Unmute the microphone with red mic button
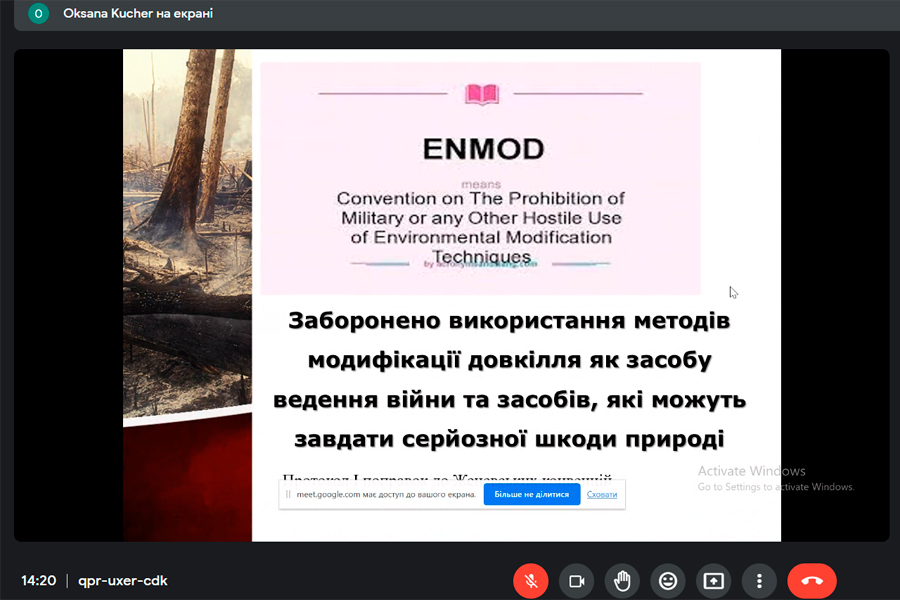Viewport: 900px width, 600px height. pyautogui.click(x=530, y=581)
